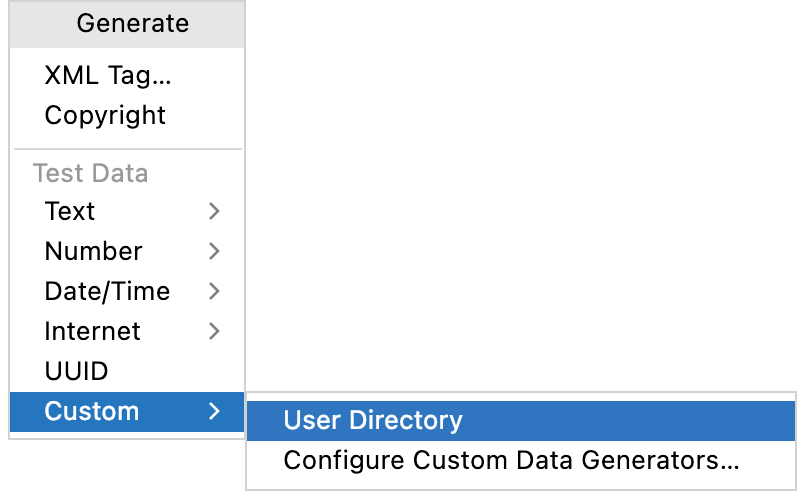Click the Test Data section label
Viewport: 804px width, 498px height.
click(91, 173)
